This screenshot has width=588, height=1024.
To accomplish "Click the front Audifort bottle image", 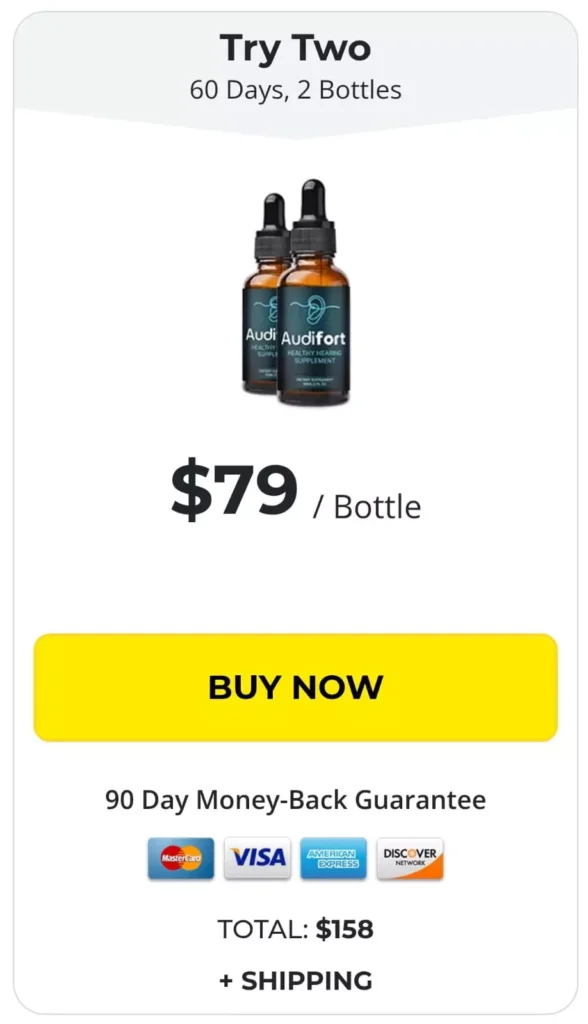I will [x=313, y=294].
